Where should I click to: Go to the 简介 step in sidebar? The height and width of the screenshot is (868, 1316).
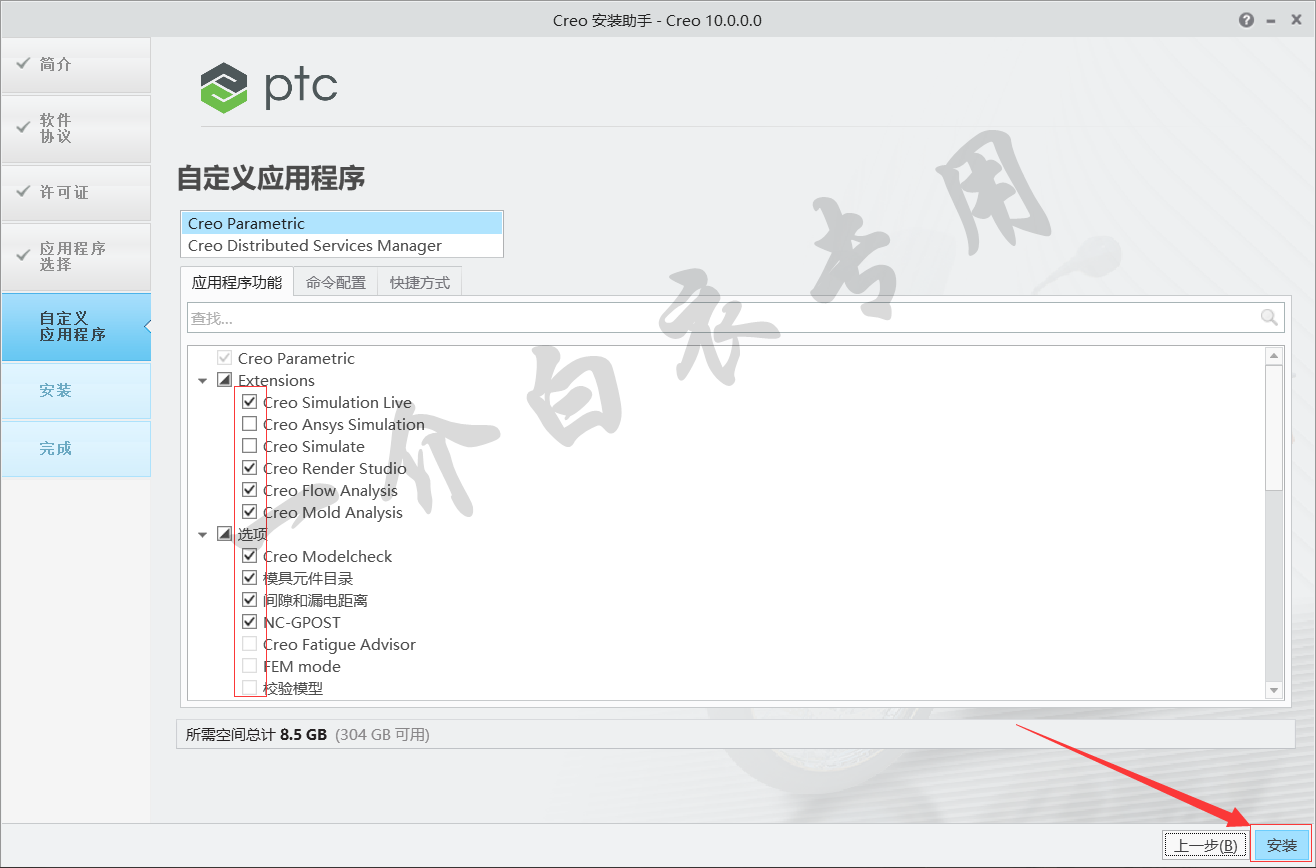[76, 65]
